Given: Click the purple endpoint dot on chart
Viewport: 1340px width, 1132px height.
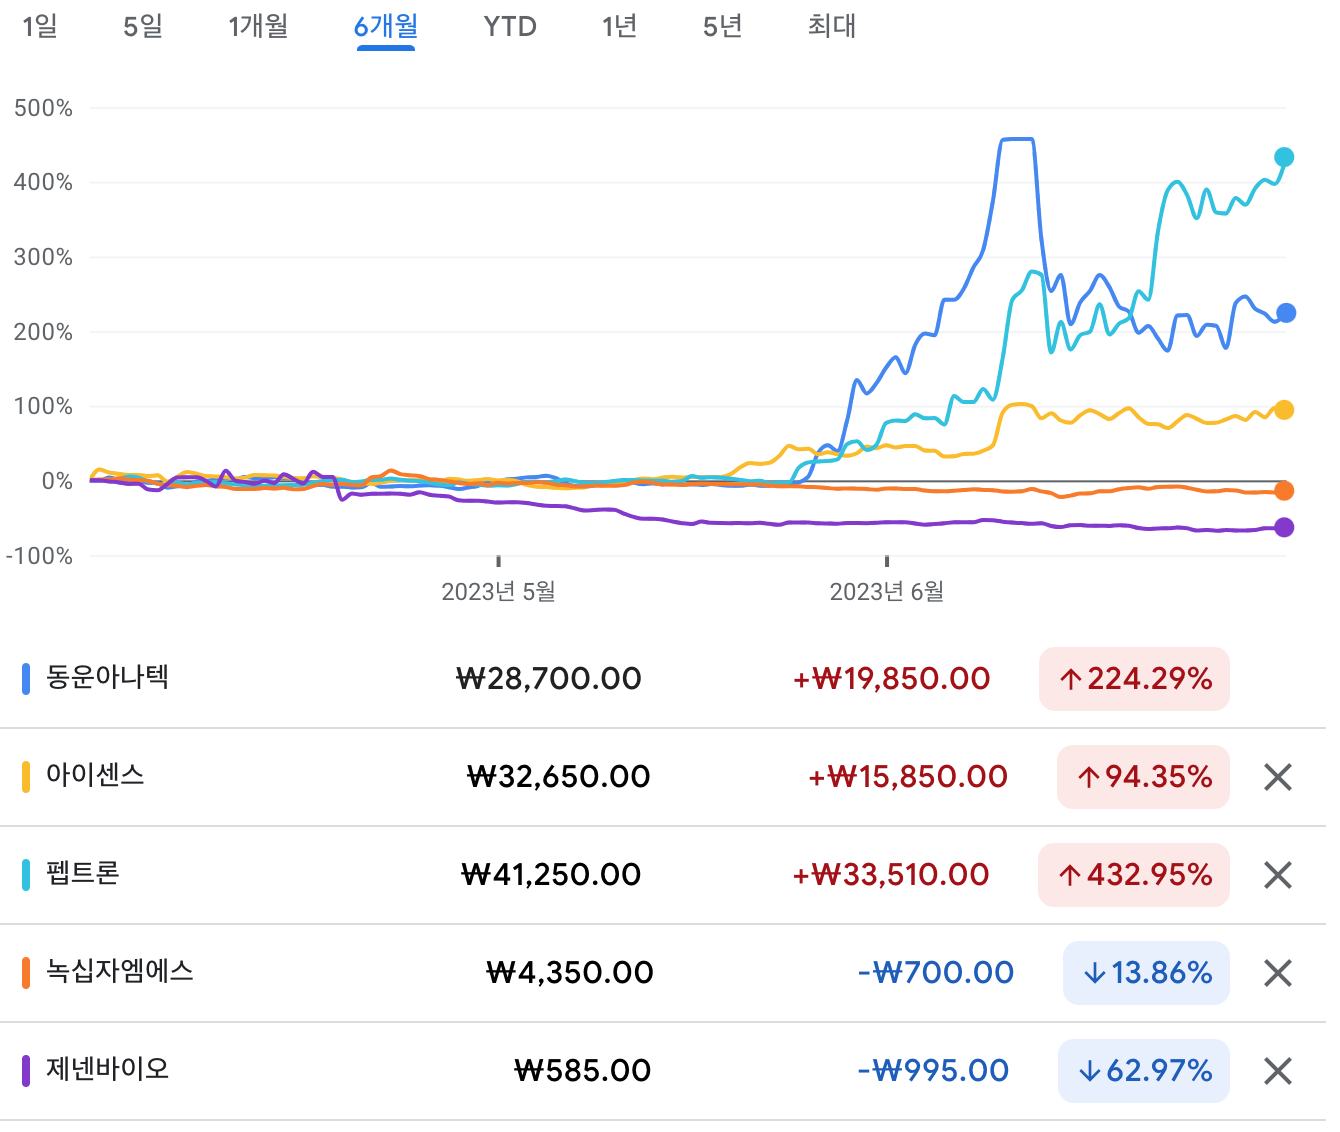Looking at the screenshot, I should tap(1285, 527).
